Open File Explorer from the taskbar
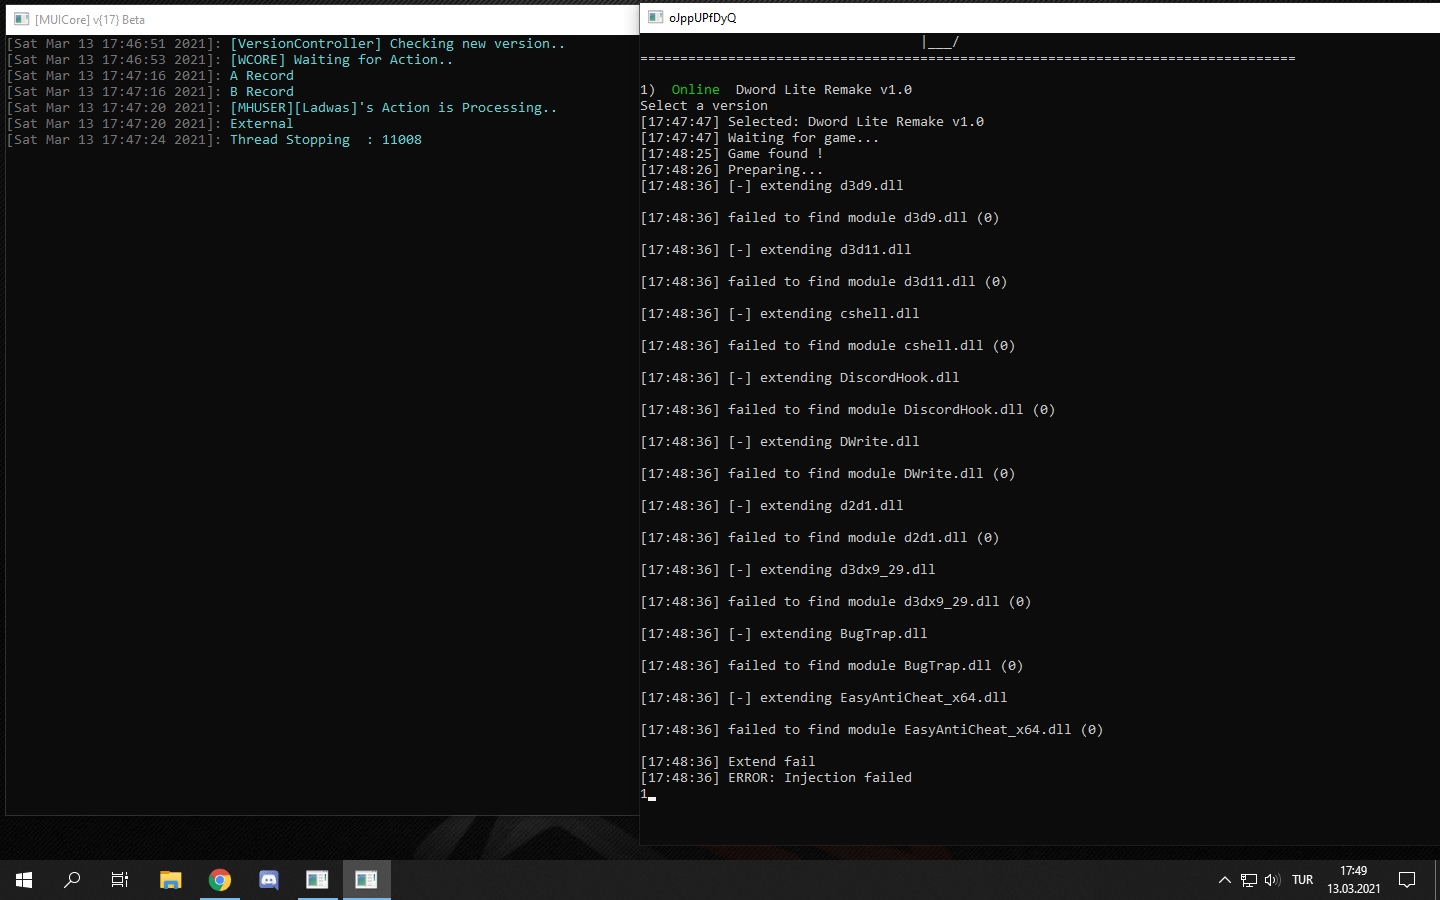 [170, 880]
